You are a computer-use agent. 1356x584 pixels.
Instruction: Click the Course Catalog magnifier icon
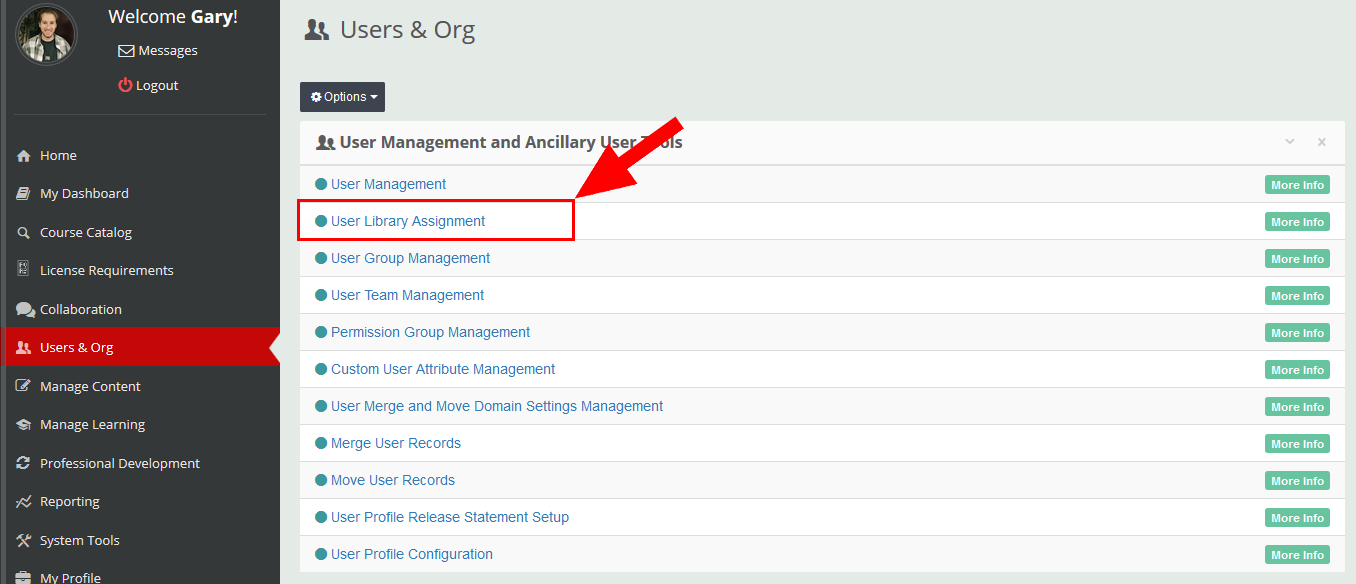click(24, 233)
